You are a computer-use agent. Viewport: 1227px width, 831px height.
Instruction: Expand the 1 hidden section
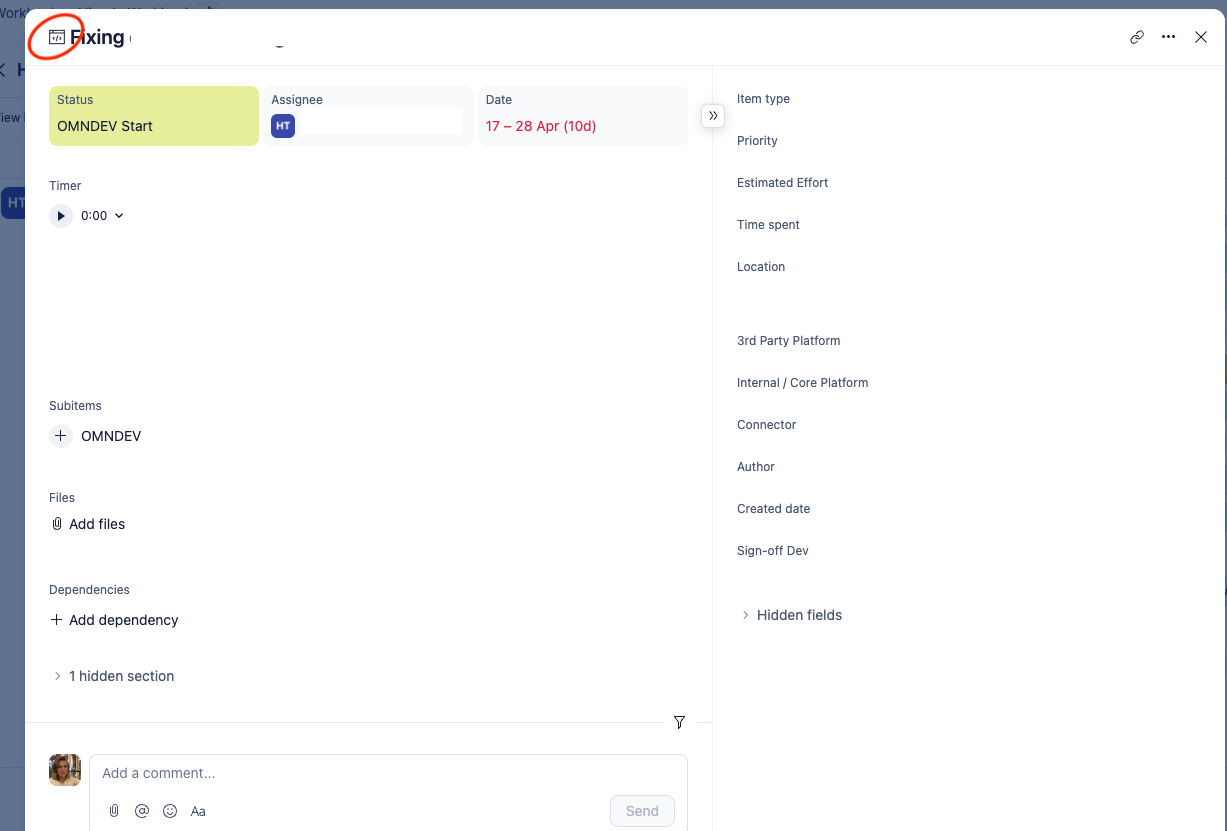113,676
